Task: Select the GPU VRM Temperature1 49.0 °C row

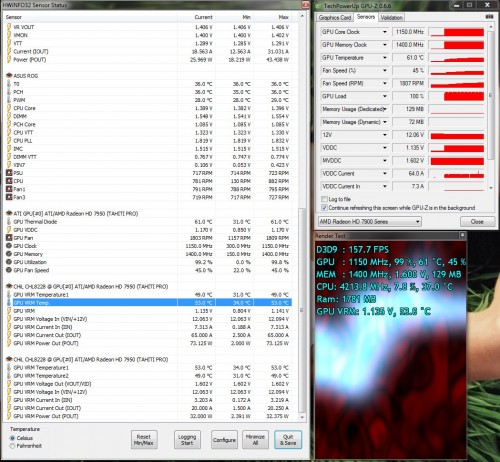Action: click(149, 295)
